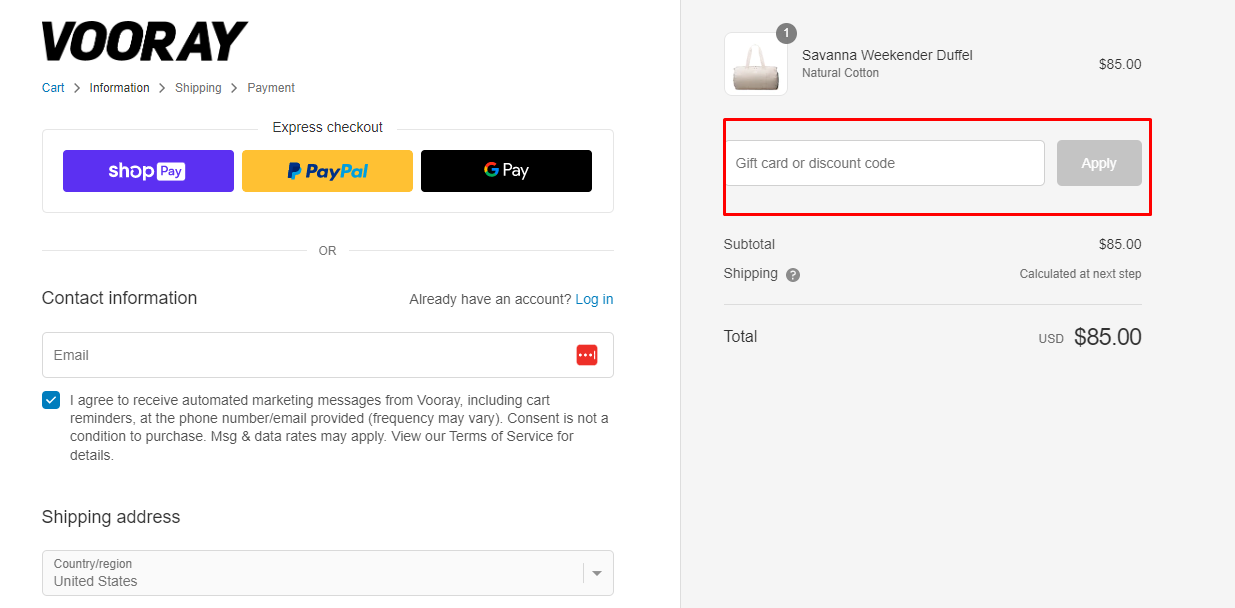Open Savanna Weekender Duffel product thumbnail
The width and height of the screenshot is (1235, 608).
pos(755,64)
